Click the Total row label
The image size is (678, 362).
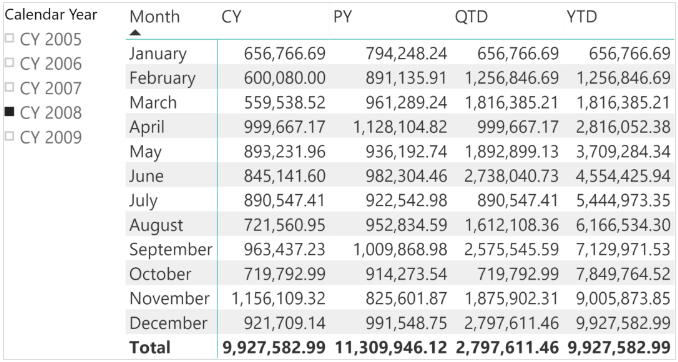[150, 347]
